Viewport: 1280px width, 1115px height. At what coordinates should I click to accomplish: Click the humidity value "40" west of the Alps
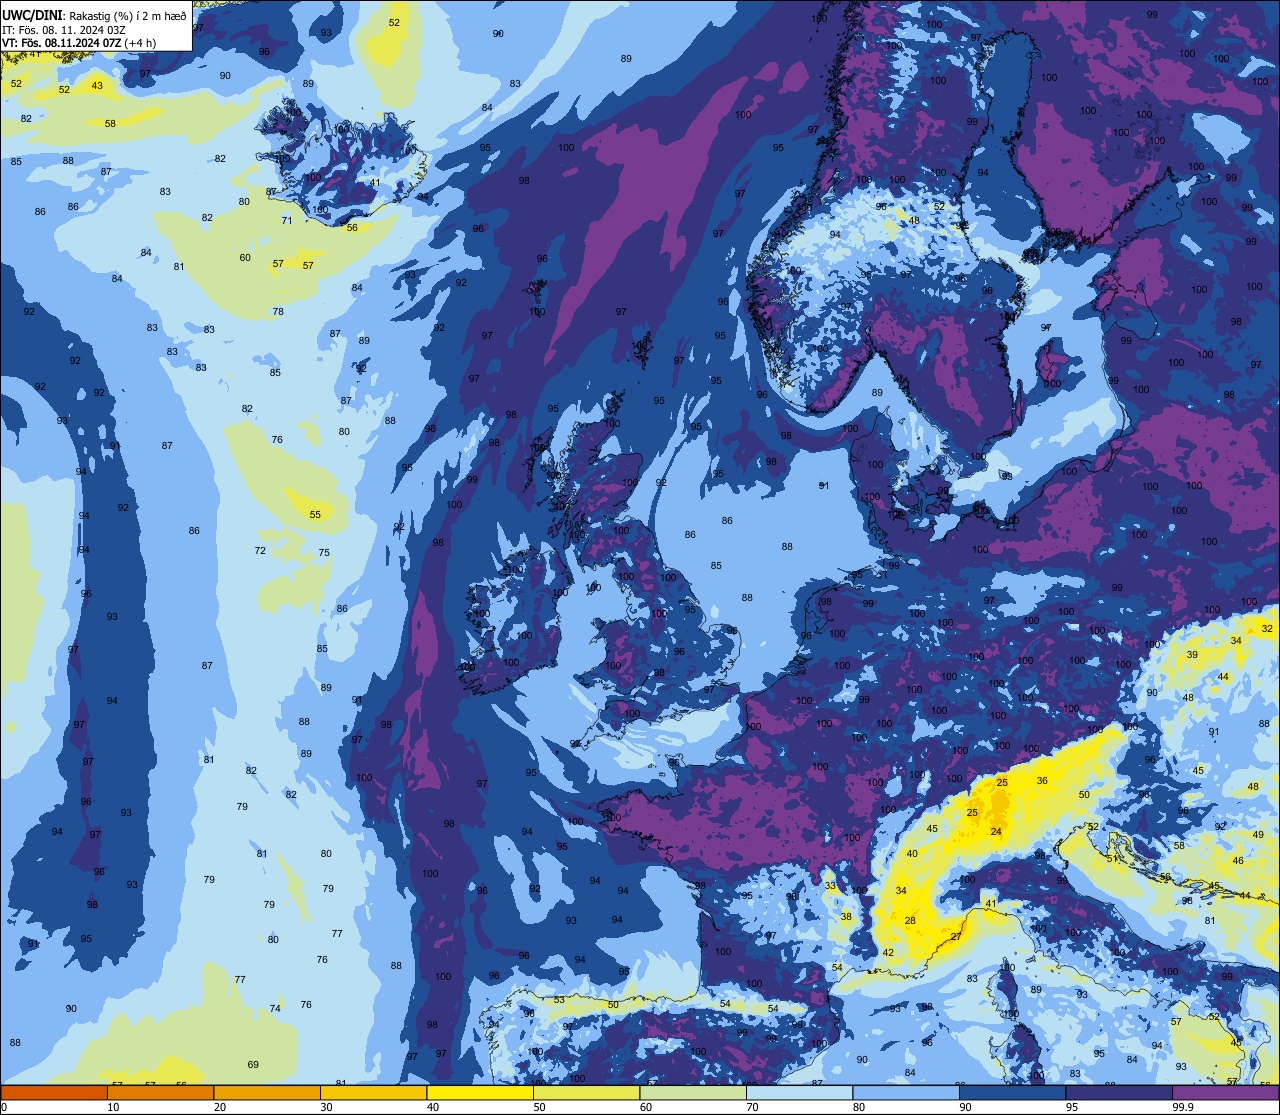(912, 854)
